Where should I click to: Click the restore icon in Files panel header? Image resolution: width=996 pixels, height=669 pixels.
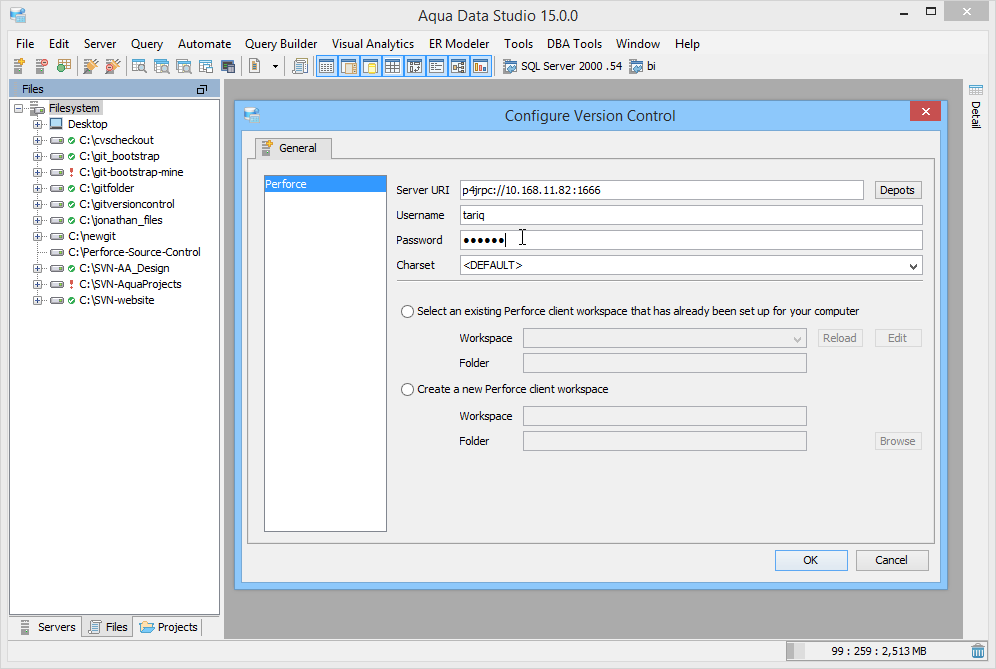(202, 90)
